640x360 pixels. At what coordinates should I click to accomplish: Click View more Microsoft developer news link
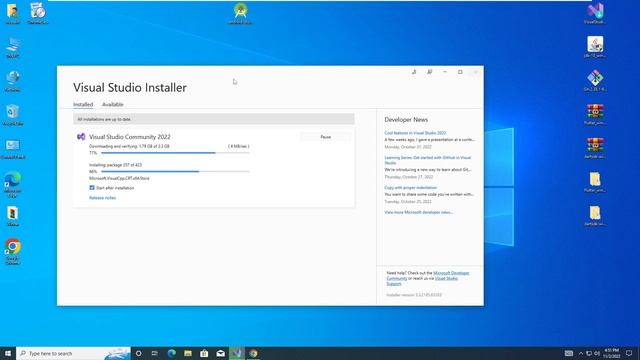pos(419,212)
